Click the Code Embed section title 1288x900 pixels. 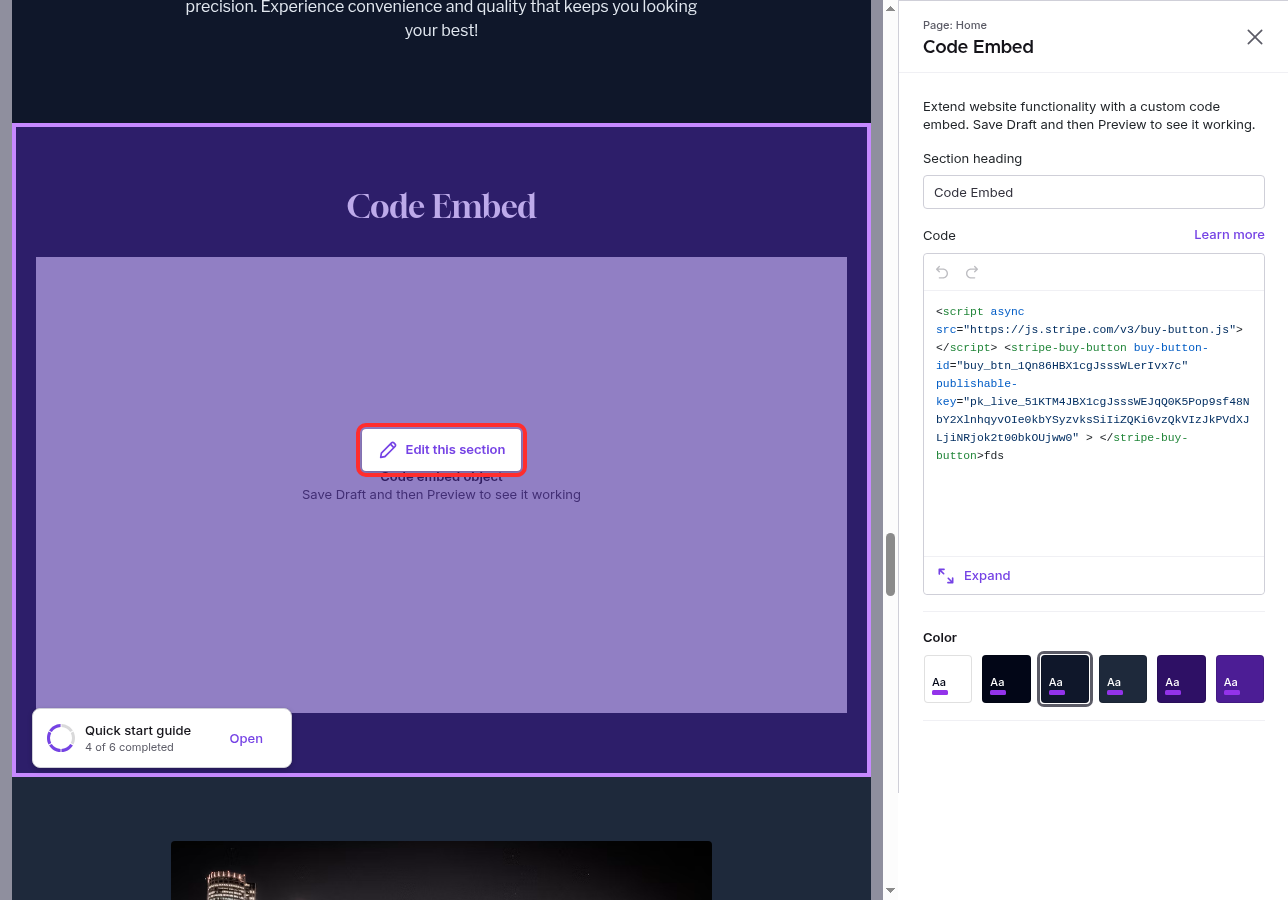[x=441, y=206]
